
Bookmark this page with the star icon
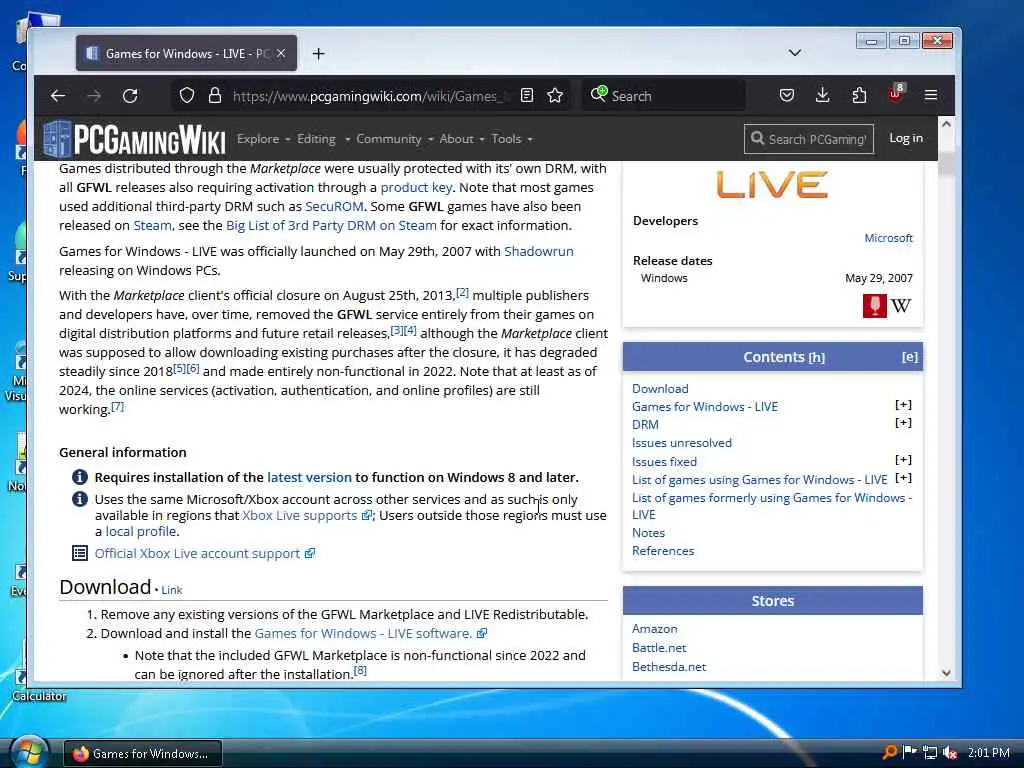pyautogui.click(x=555, y=95)
